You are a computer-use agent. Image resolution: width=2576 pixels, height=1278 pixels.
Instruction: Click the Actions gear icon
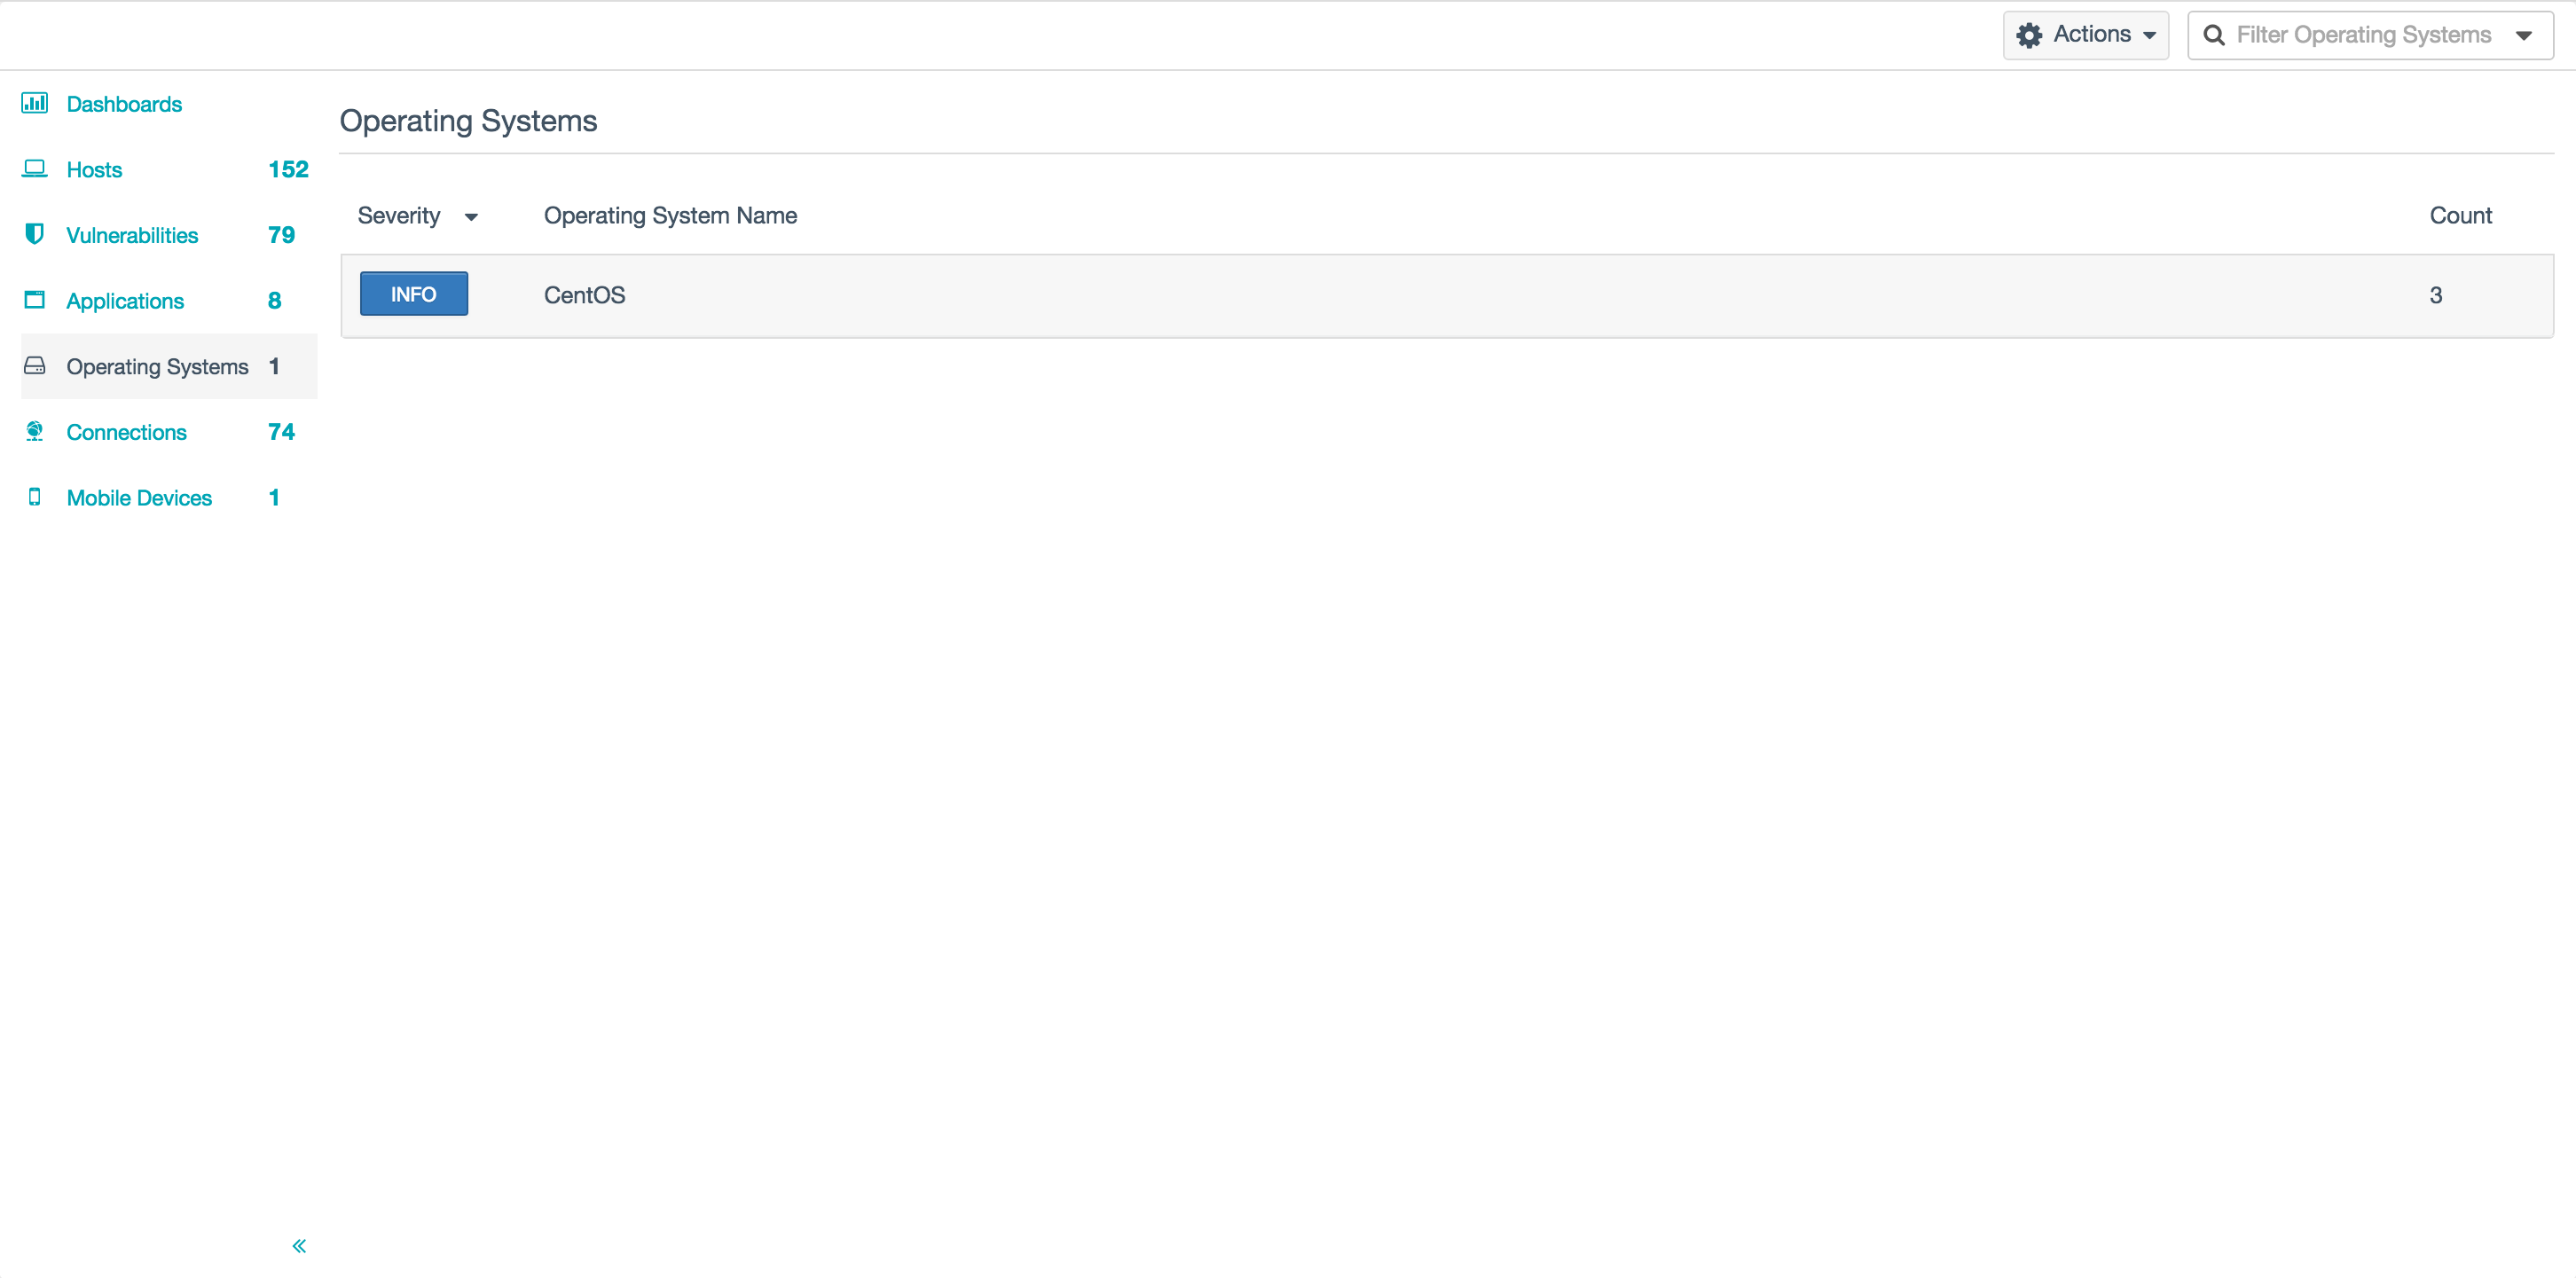[x=2029, y=35]
